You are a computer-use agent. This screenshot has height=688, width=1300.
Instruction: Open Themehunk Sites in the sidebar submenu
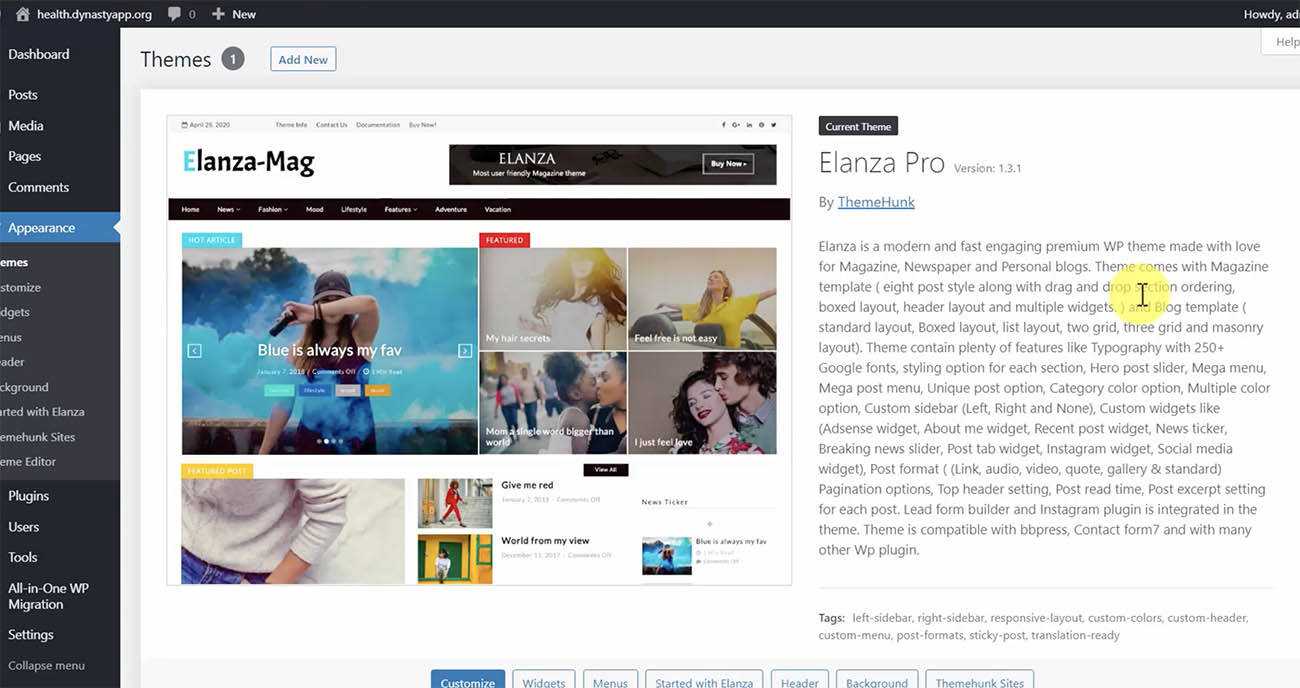point(38,437)
